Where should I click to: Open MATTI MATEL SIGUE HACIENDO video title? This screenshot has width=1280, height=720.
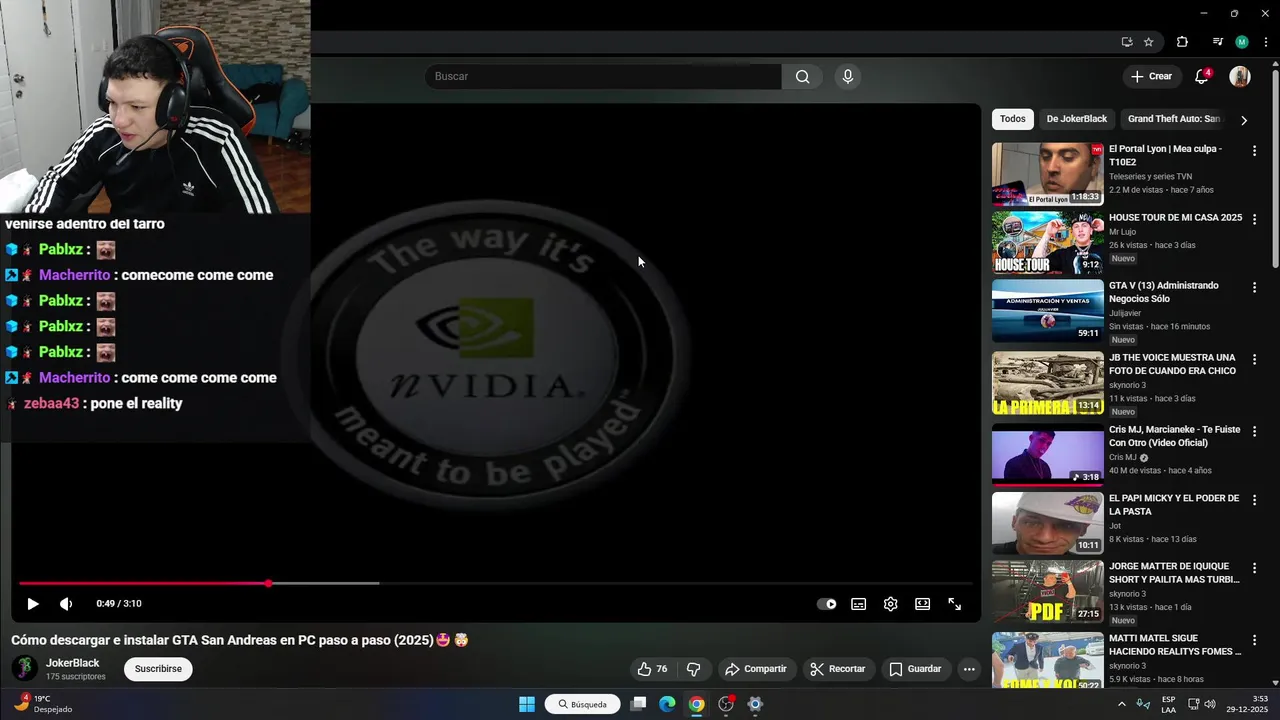pyautogui.click(x=1175, y=645)
